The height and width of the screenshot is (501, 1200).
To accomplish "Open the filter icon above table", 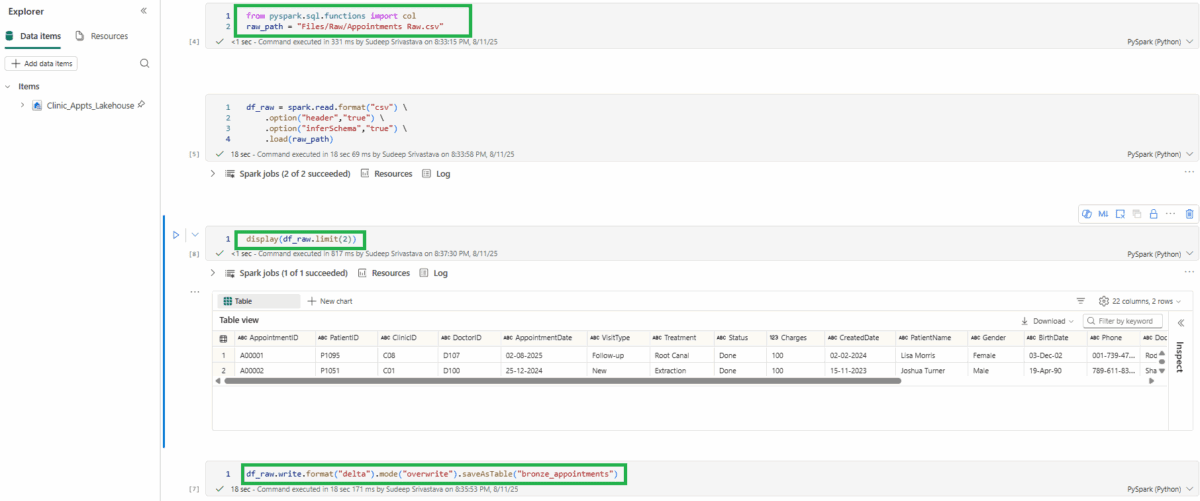I will pos(1080,300).
